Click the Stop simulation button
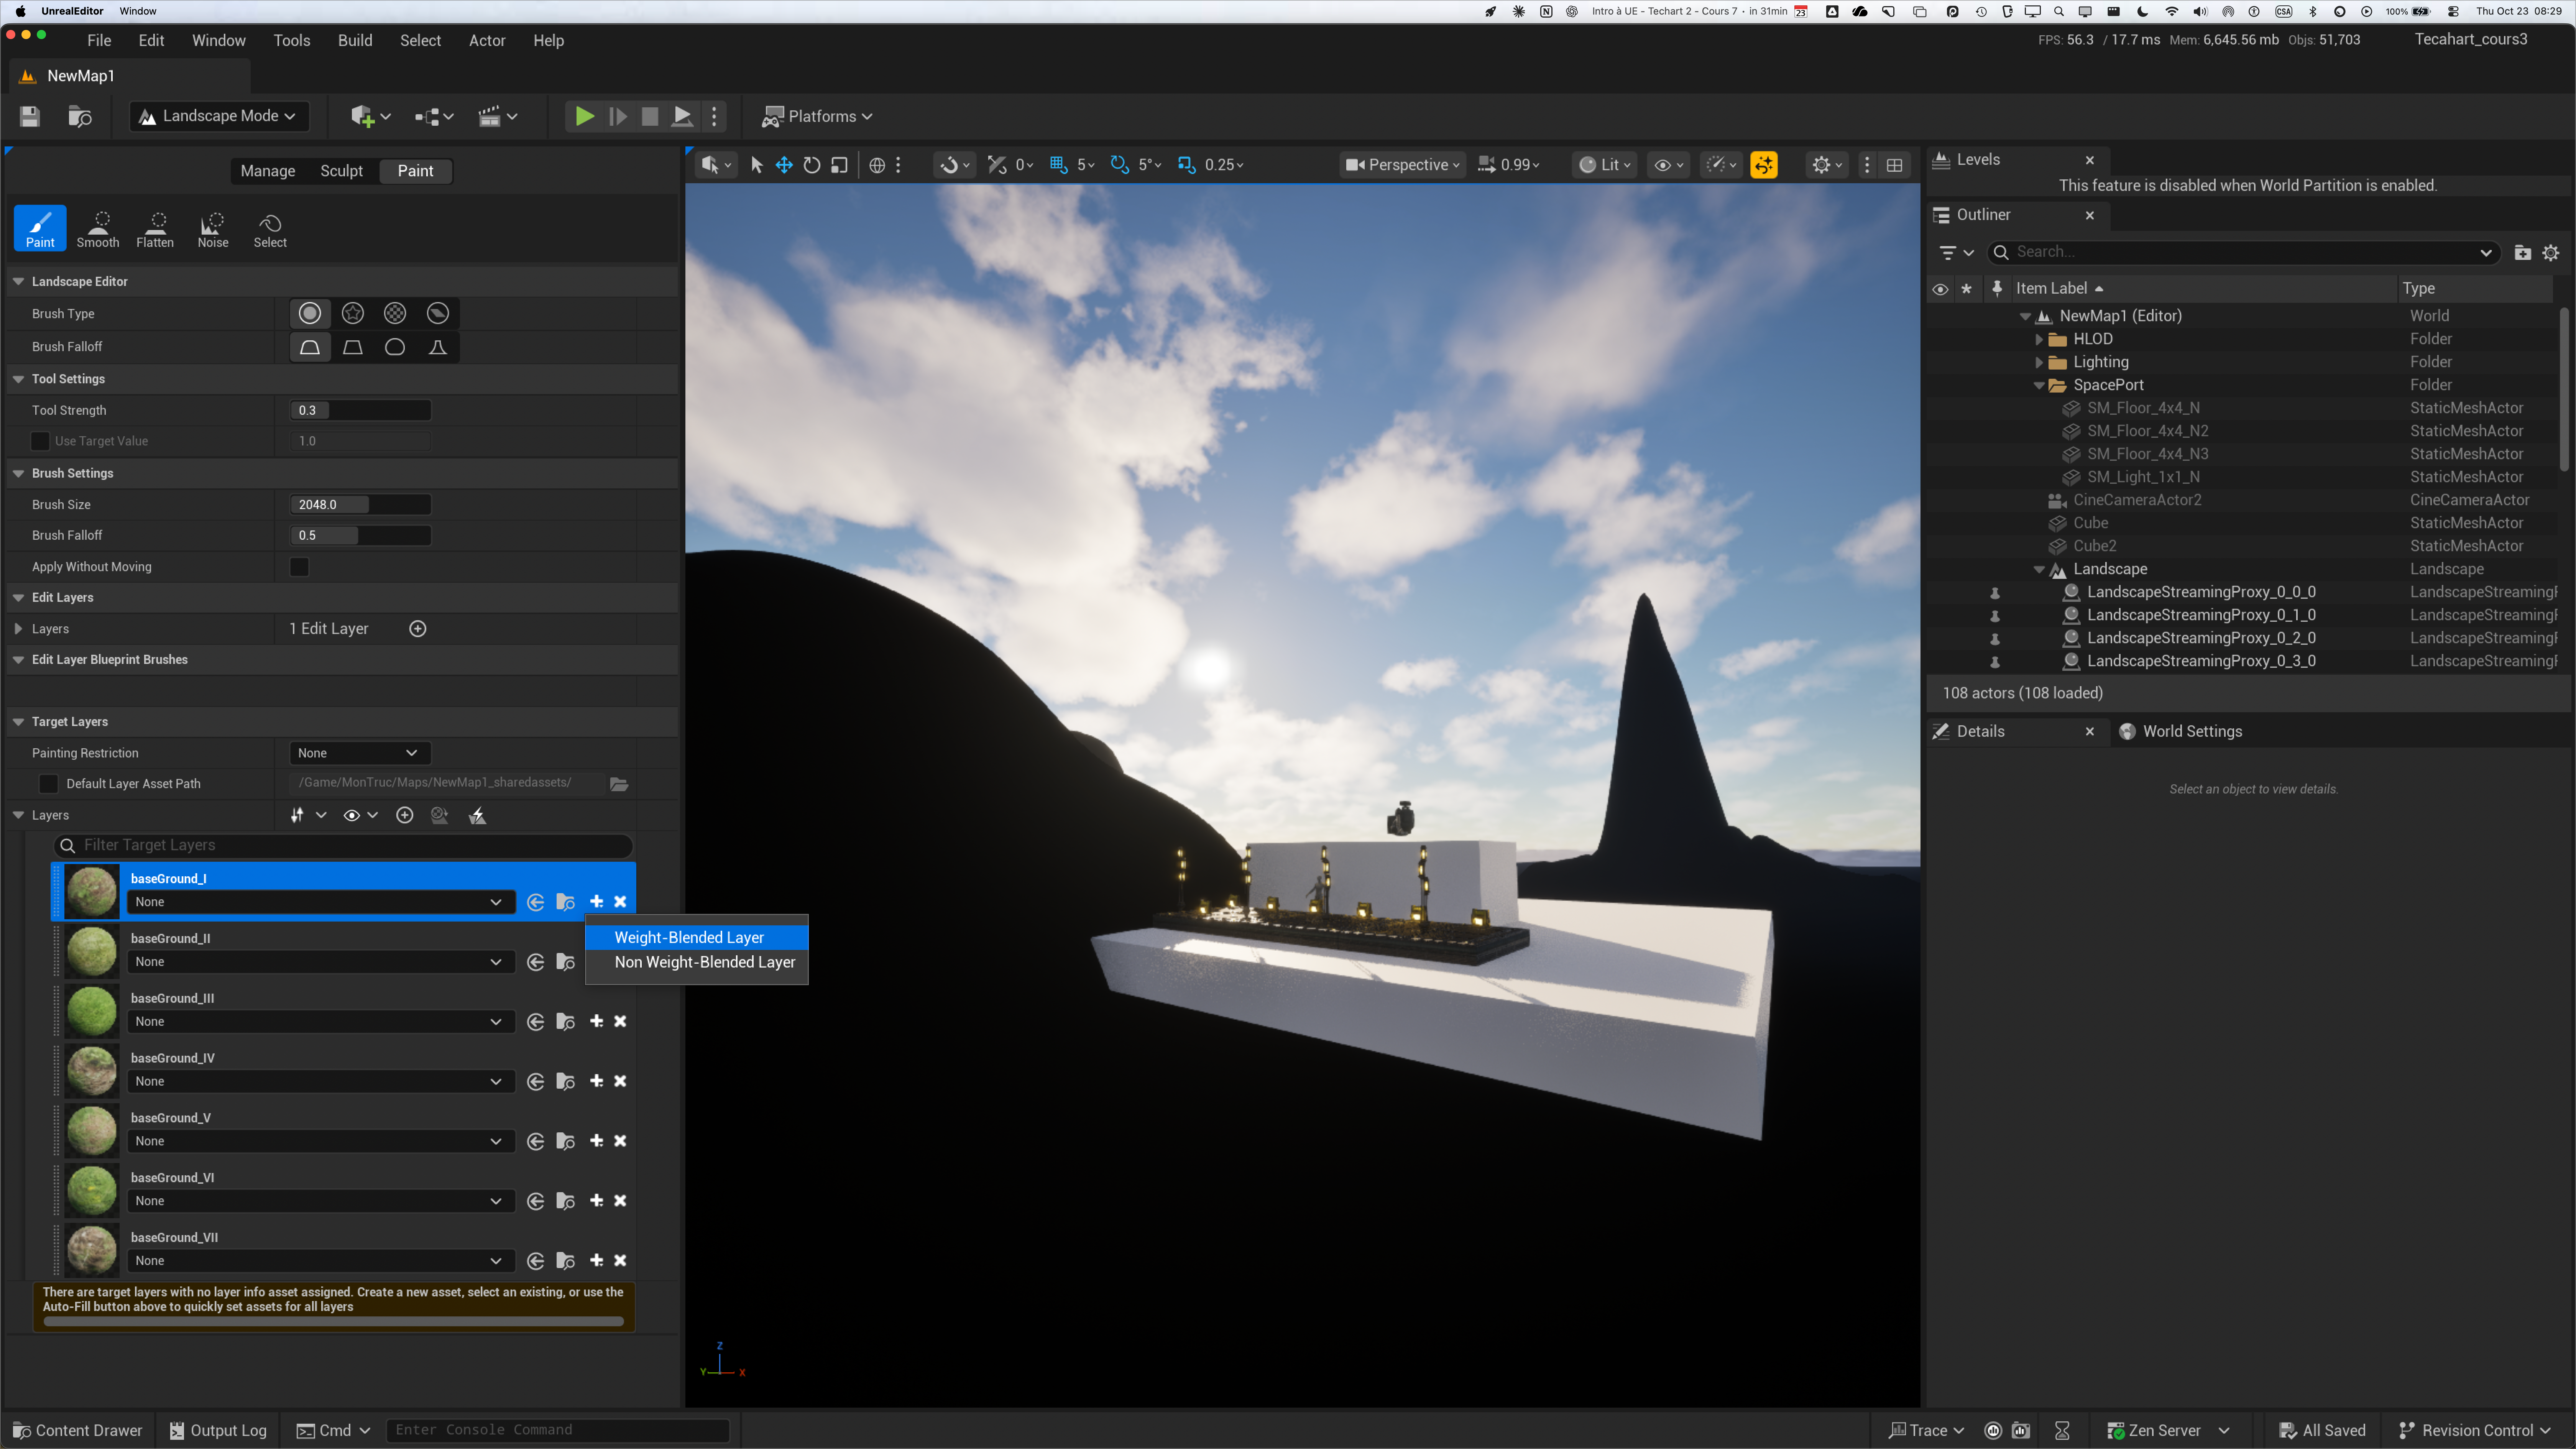 coord(650,116)
